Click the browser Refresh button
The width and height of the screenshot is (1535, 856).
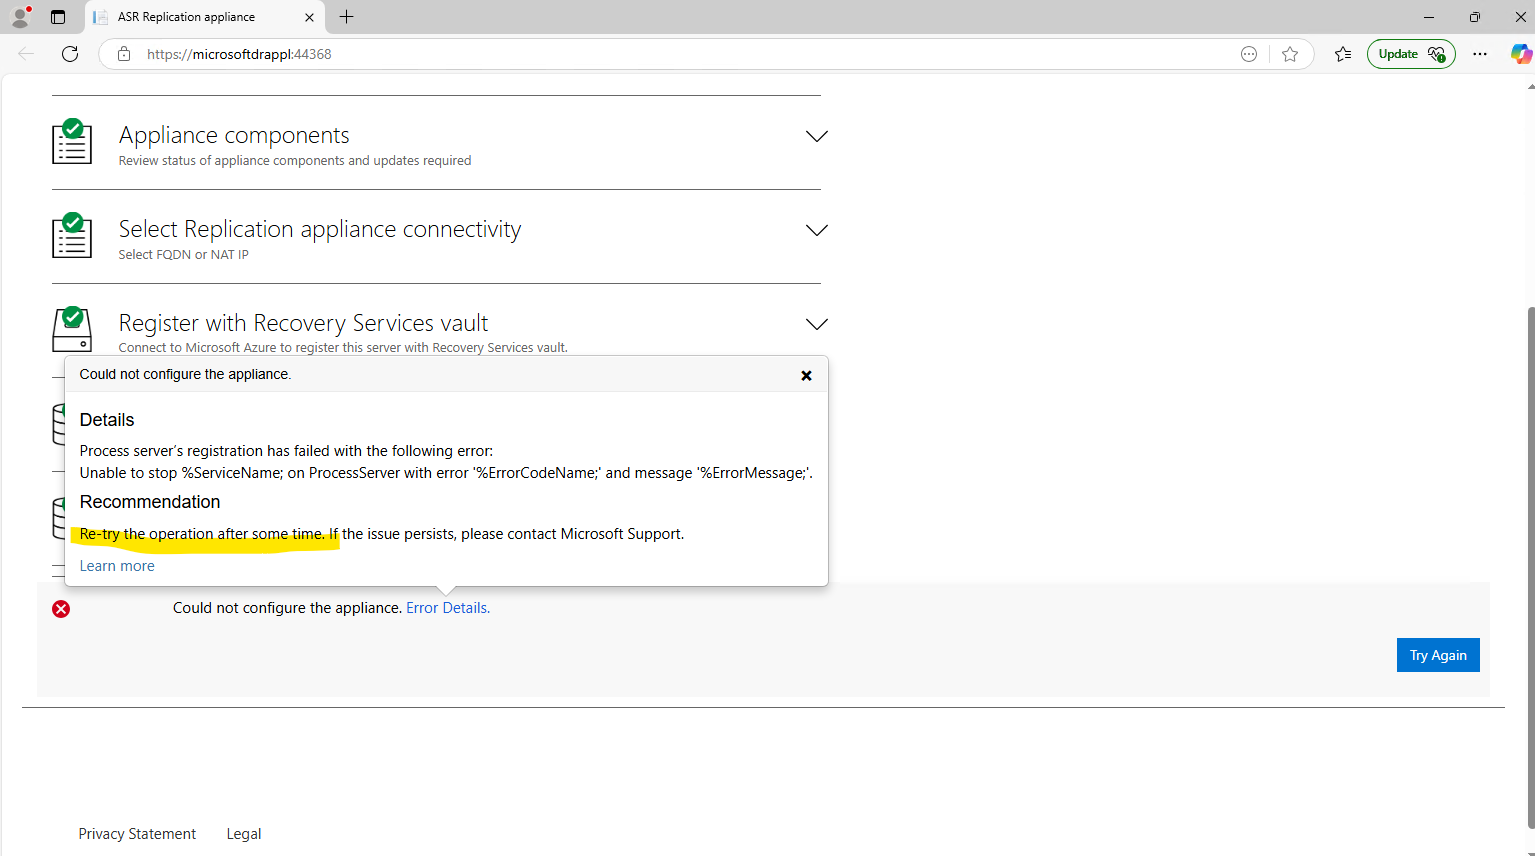pos(70,54)
